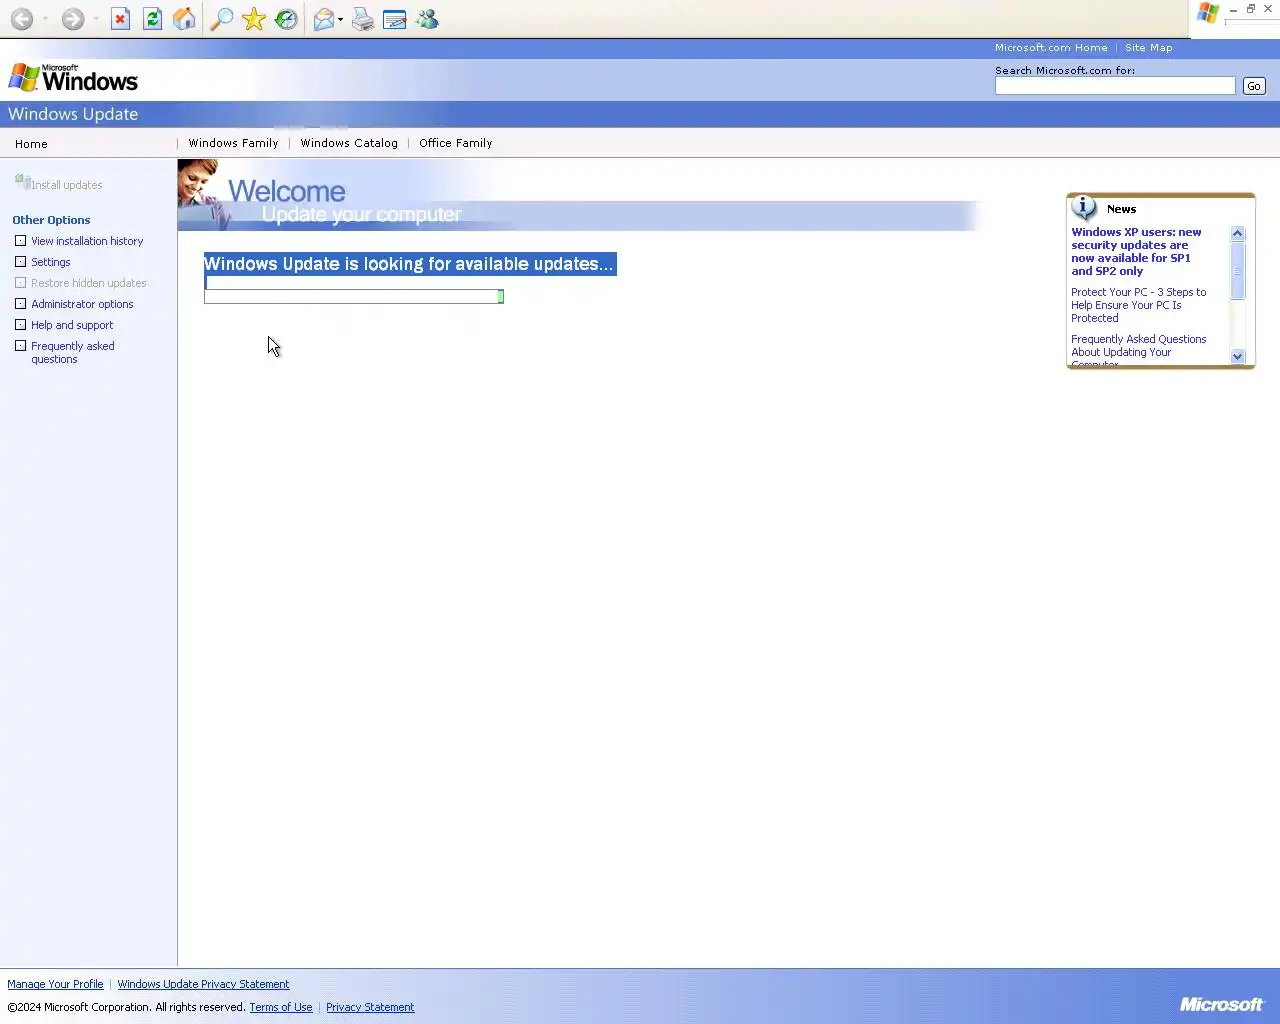This screenshot has width=1280, height=1024.
Task: Click News panel scroll down arrow
Action: (x=1237, y=356)
